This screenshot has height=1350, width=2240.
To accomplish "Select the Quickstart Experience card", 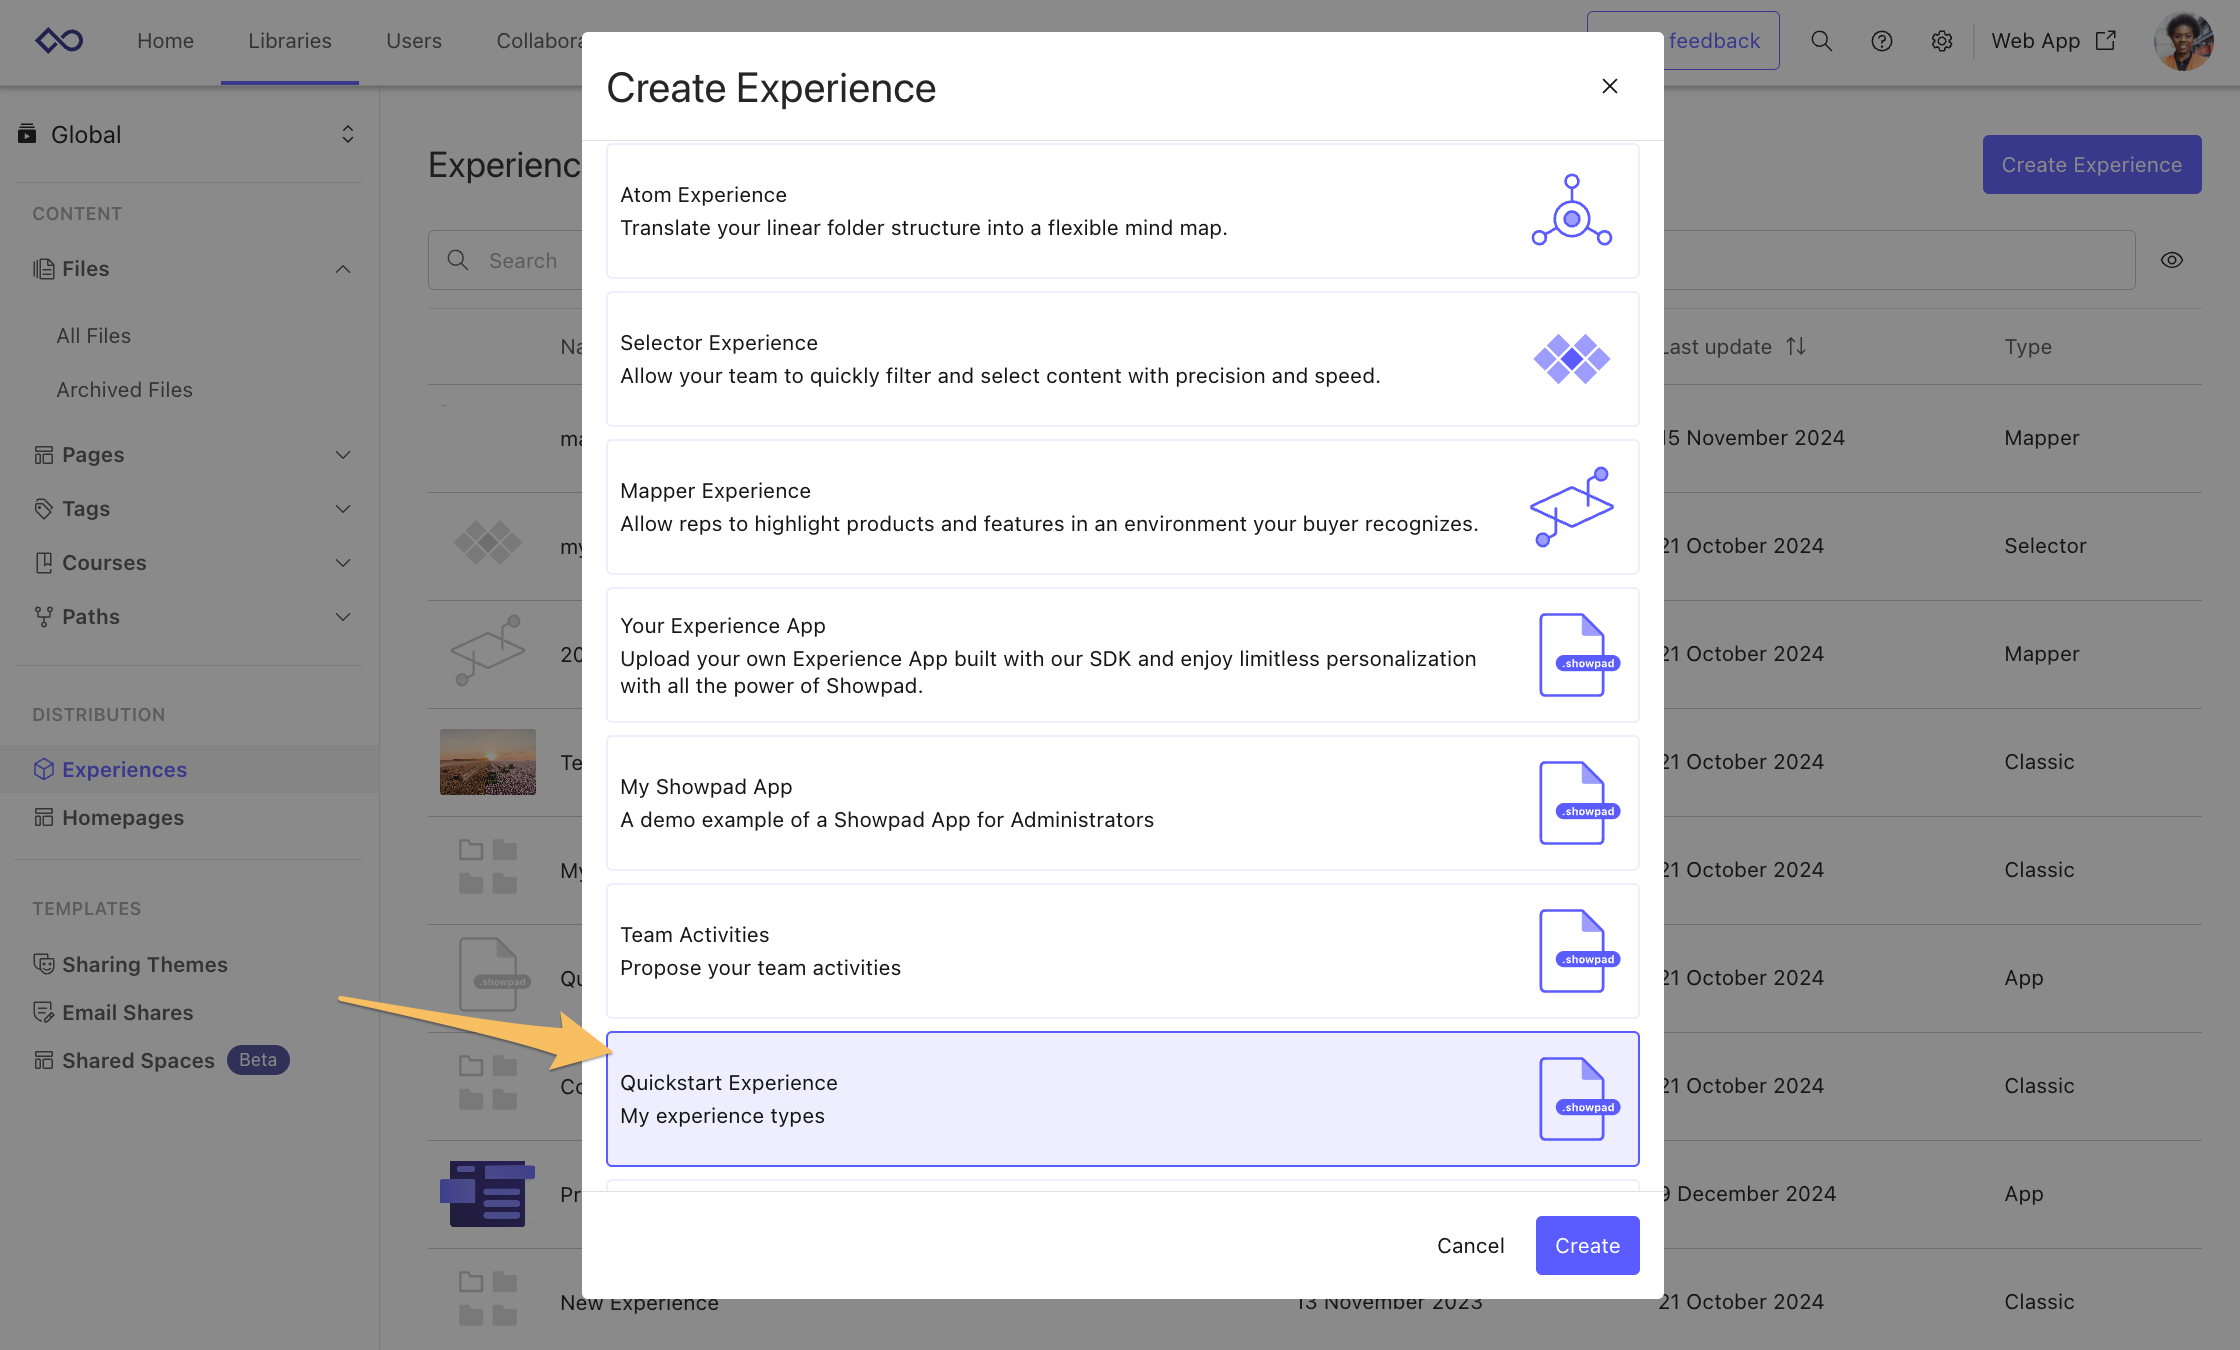I will [x=1122, y=1099].
